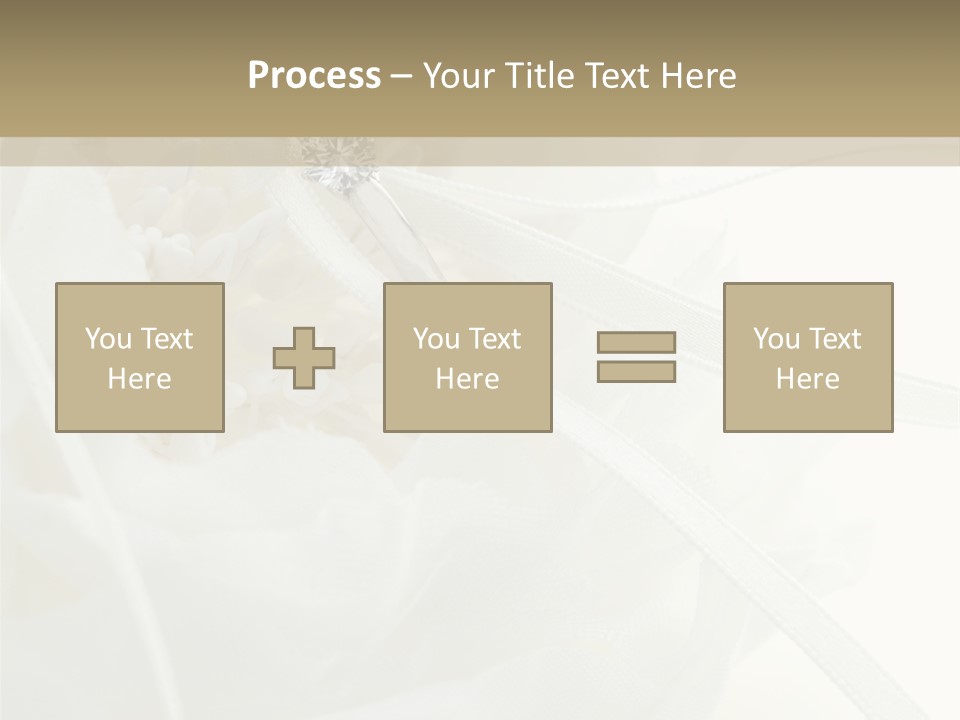
Task: Select the diamond ornament under the header
Action: coord(338,167)
